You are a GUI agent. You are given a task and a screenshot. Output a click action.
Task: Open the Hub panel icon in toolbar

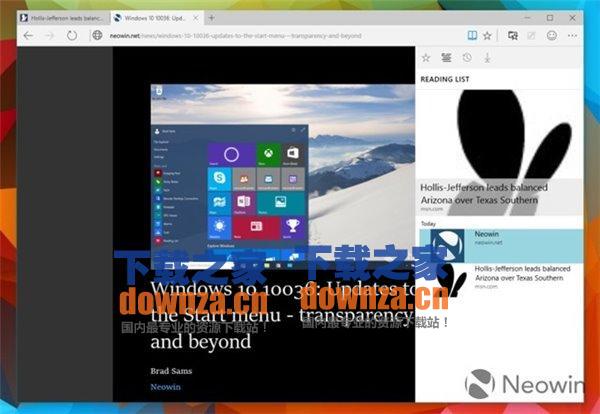pos(512,35)
